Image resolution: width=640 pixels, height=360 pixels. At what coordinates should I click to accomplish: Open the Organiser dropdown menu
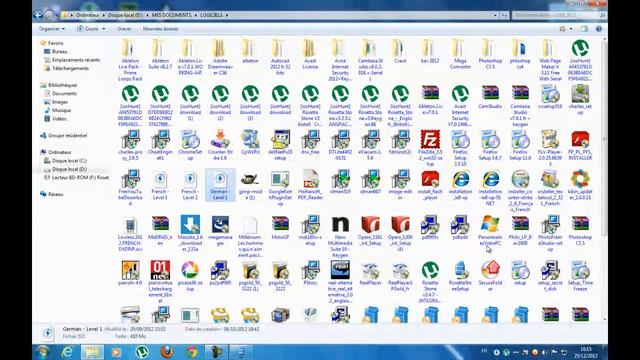[52, 29]
